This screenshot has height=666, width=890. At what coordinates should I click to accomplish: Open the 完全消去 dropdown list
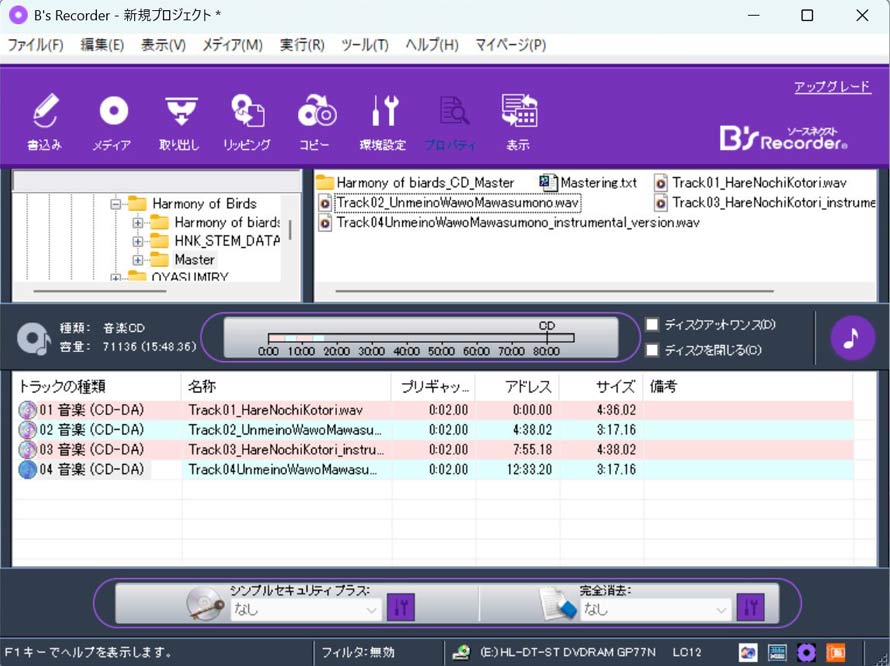(655, 609)
